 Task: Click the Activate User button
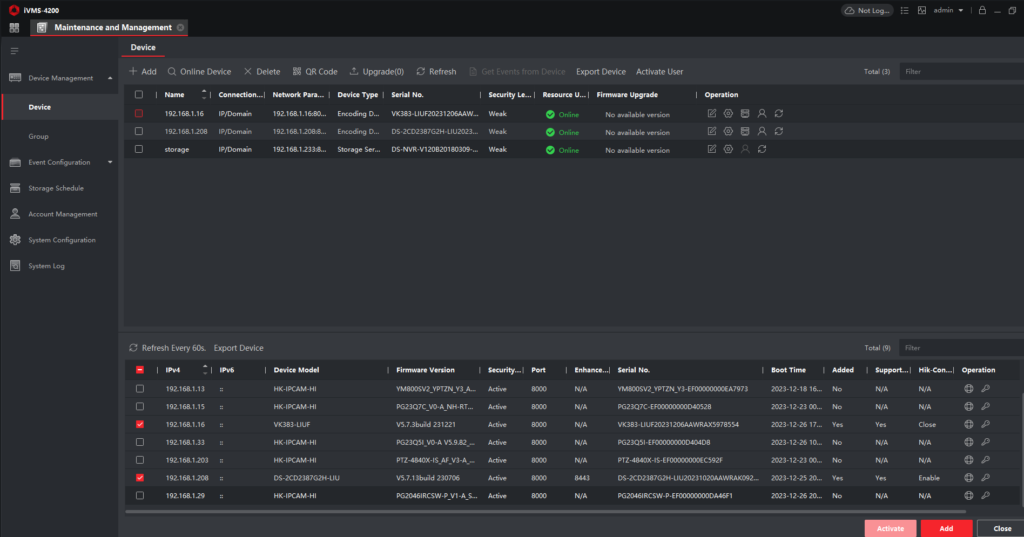659,72
